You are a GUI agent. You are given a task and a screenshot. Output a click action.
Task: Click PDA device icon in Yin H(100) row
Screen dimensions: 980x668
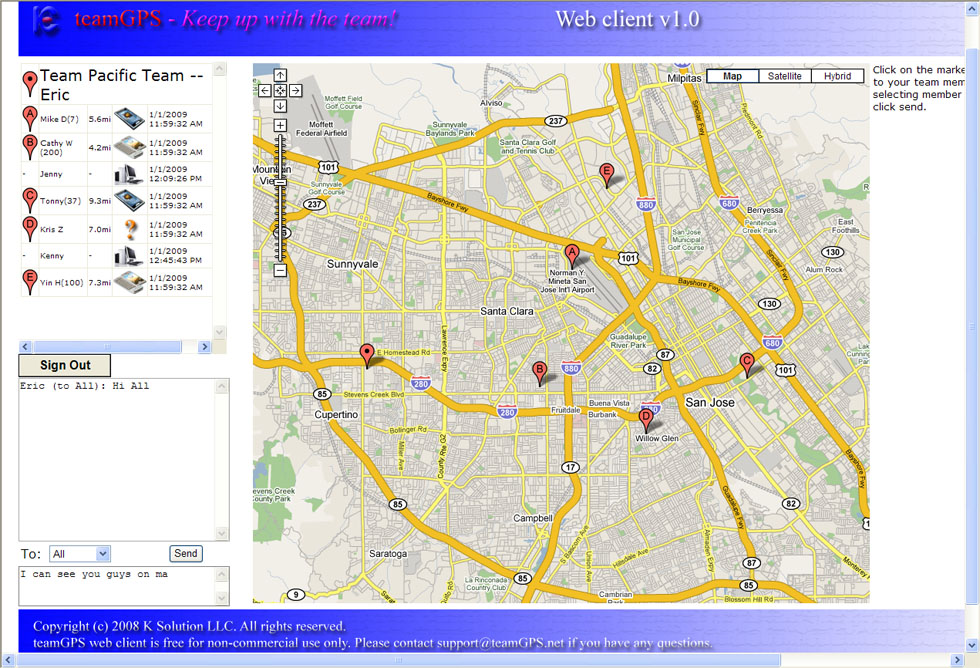click(129, 282)
